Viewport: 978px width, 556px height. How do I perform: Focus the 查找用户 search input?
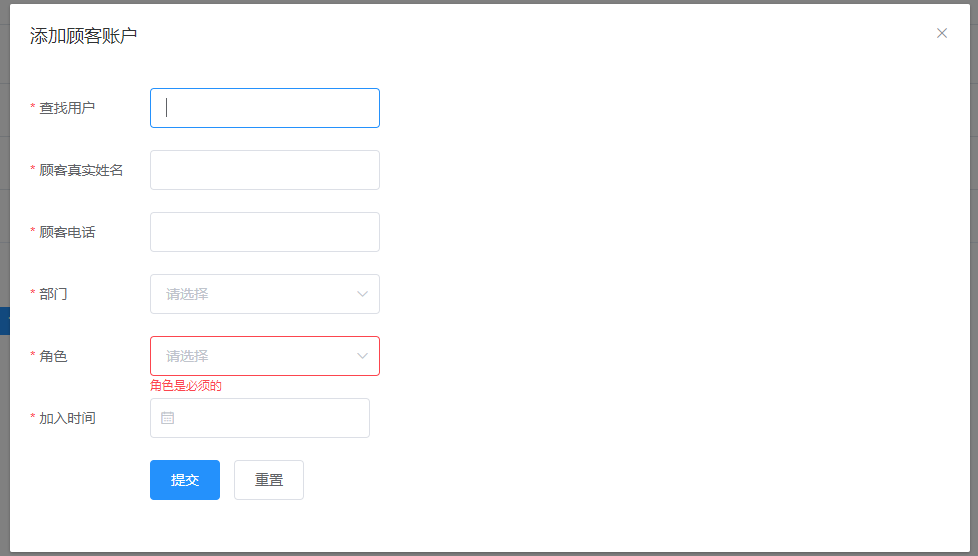point(264,108)
